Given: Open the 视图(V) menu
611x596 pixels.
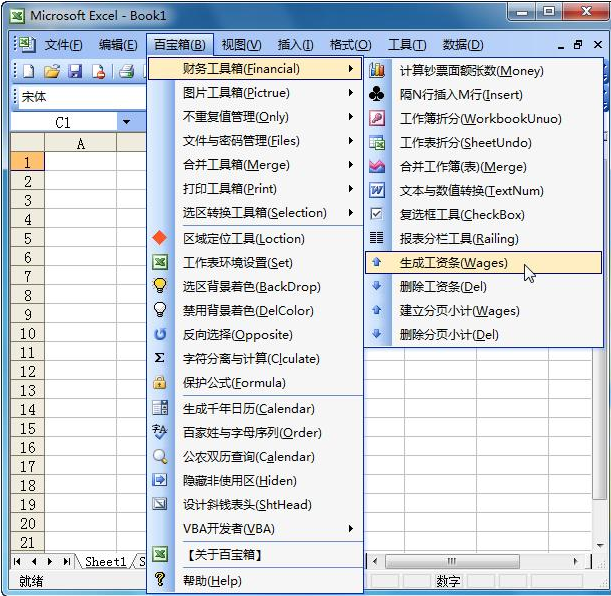Looking at the screenshot, I should 241,45.
